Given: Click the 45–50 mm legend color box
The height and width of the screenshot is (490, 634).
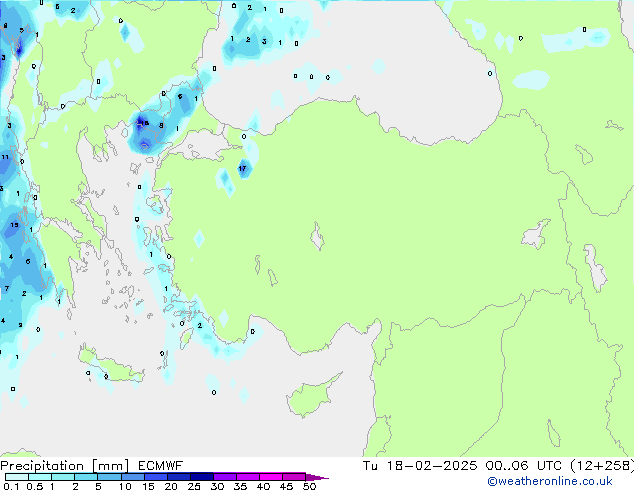Looking at the screenshot, I should point(294,477).
